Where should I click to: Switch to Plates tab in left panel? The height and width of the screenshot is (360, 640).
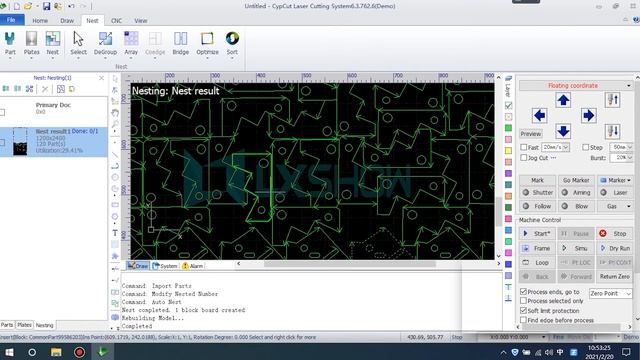[24, 325]
